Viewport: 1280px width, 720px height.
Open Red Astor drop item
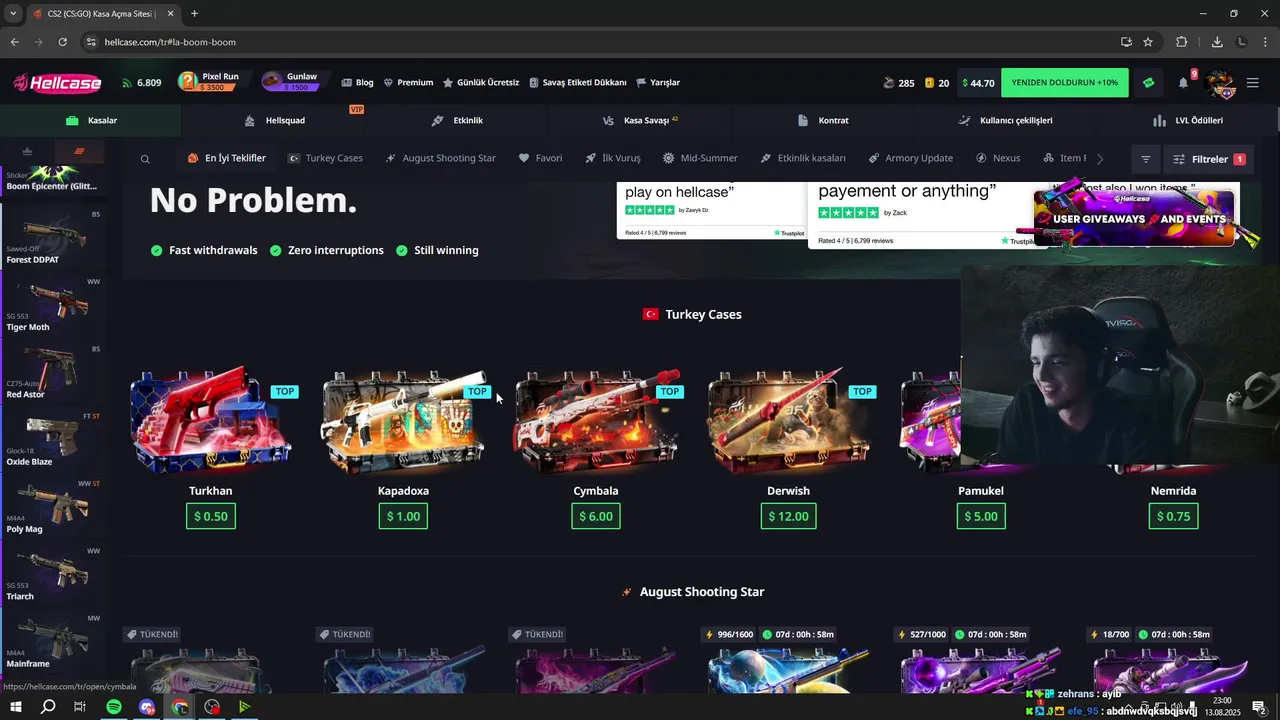pos(54,371)
